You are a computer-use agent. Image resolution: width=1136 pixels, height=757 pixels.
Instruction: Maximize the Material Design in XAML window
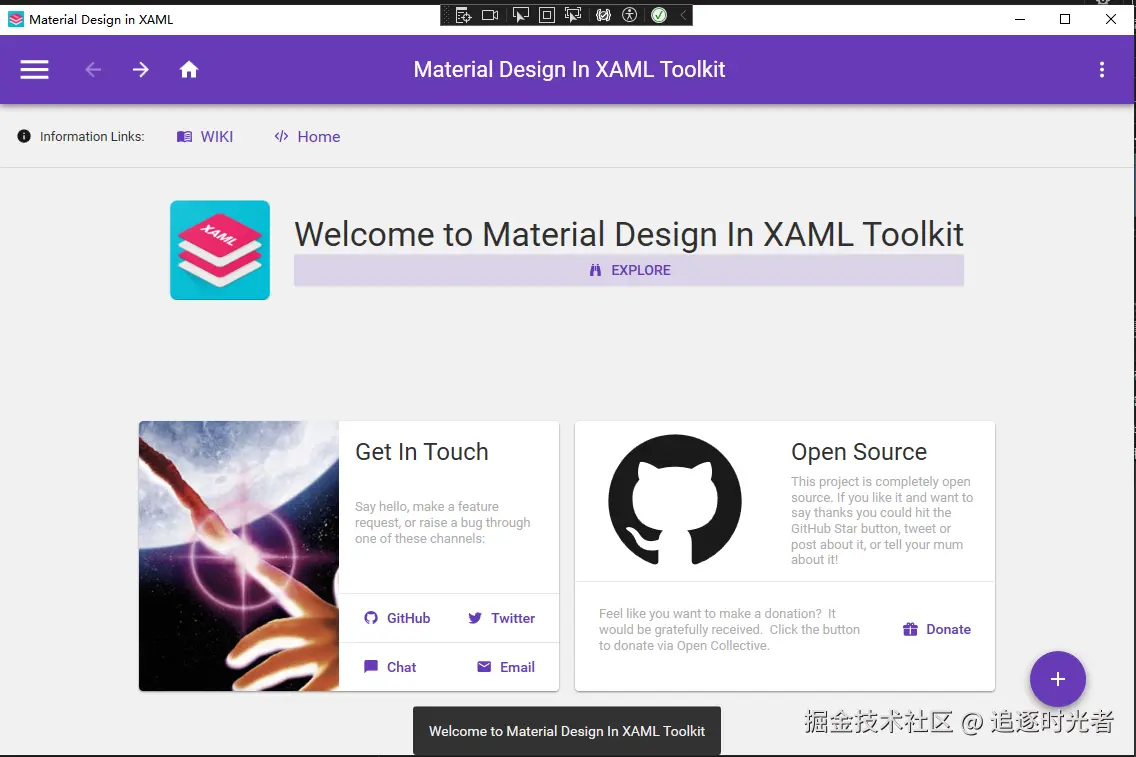point(1065,19)
